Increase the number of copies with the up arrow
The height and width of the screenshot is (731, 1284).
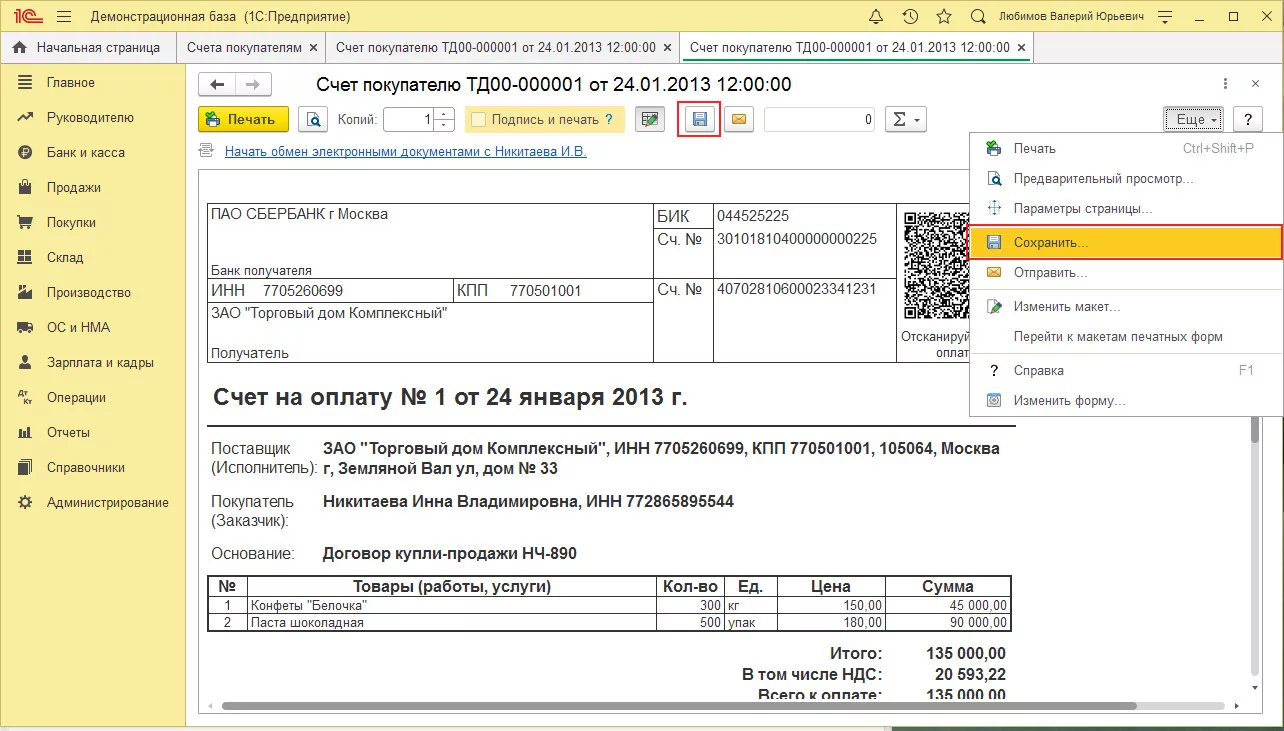tap(444, 114)
